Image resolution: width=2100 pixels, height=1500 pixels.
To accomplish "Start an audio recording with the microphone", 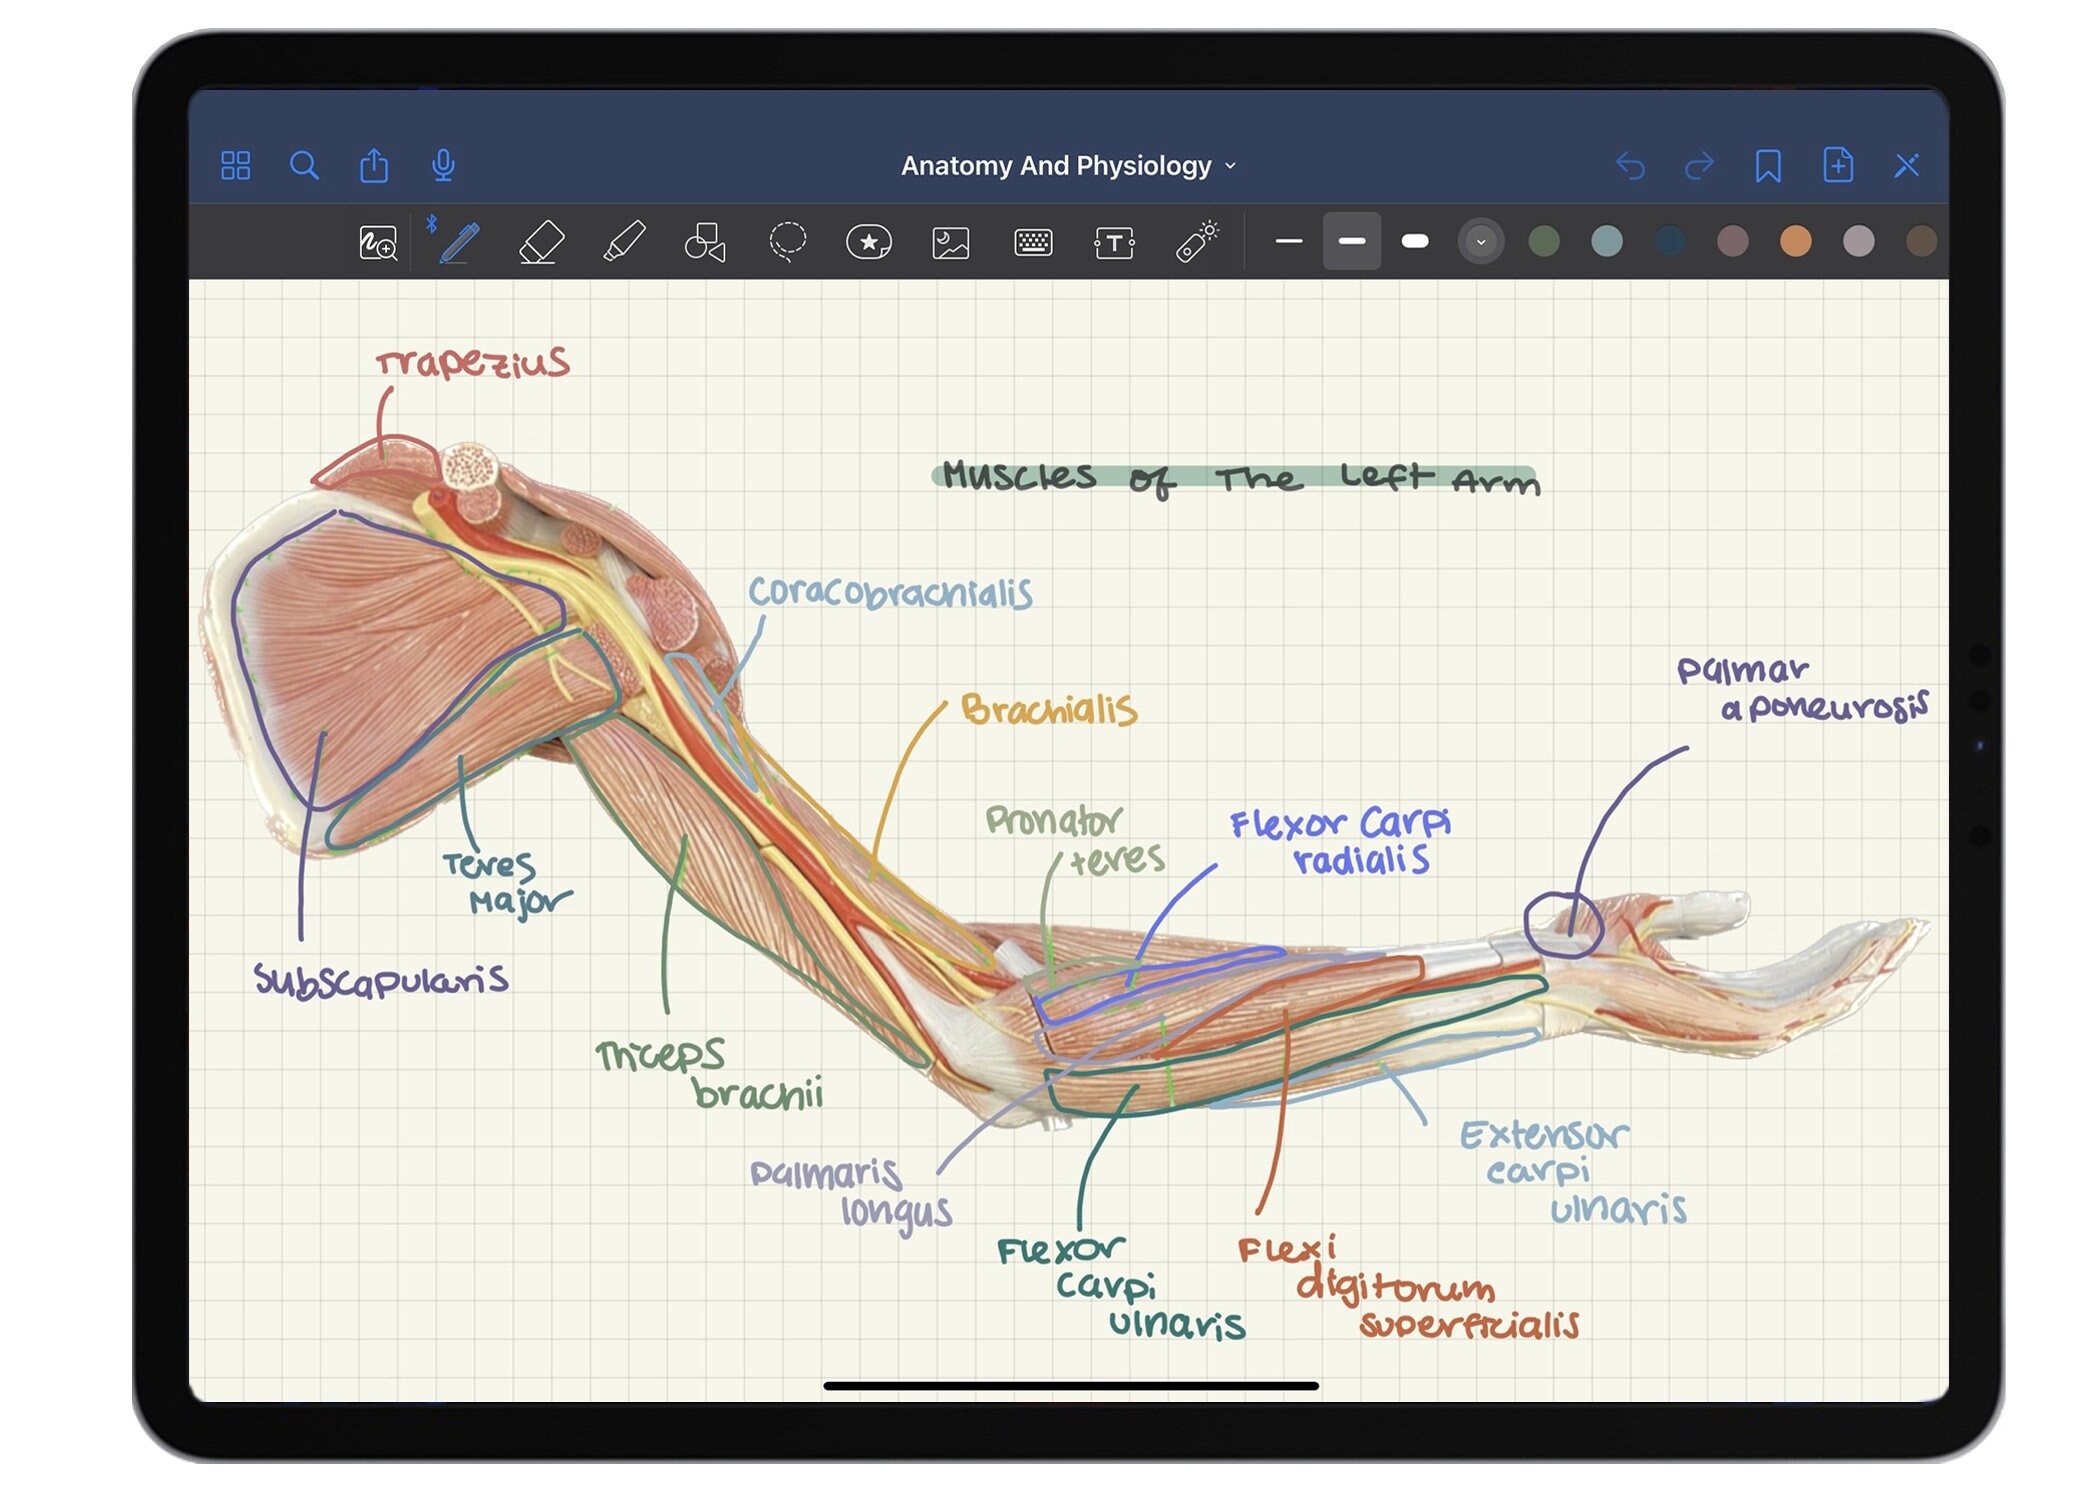I will pyautogui.click(x=443, y=166).
